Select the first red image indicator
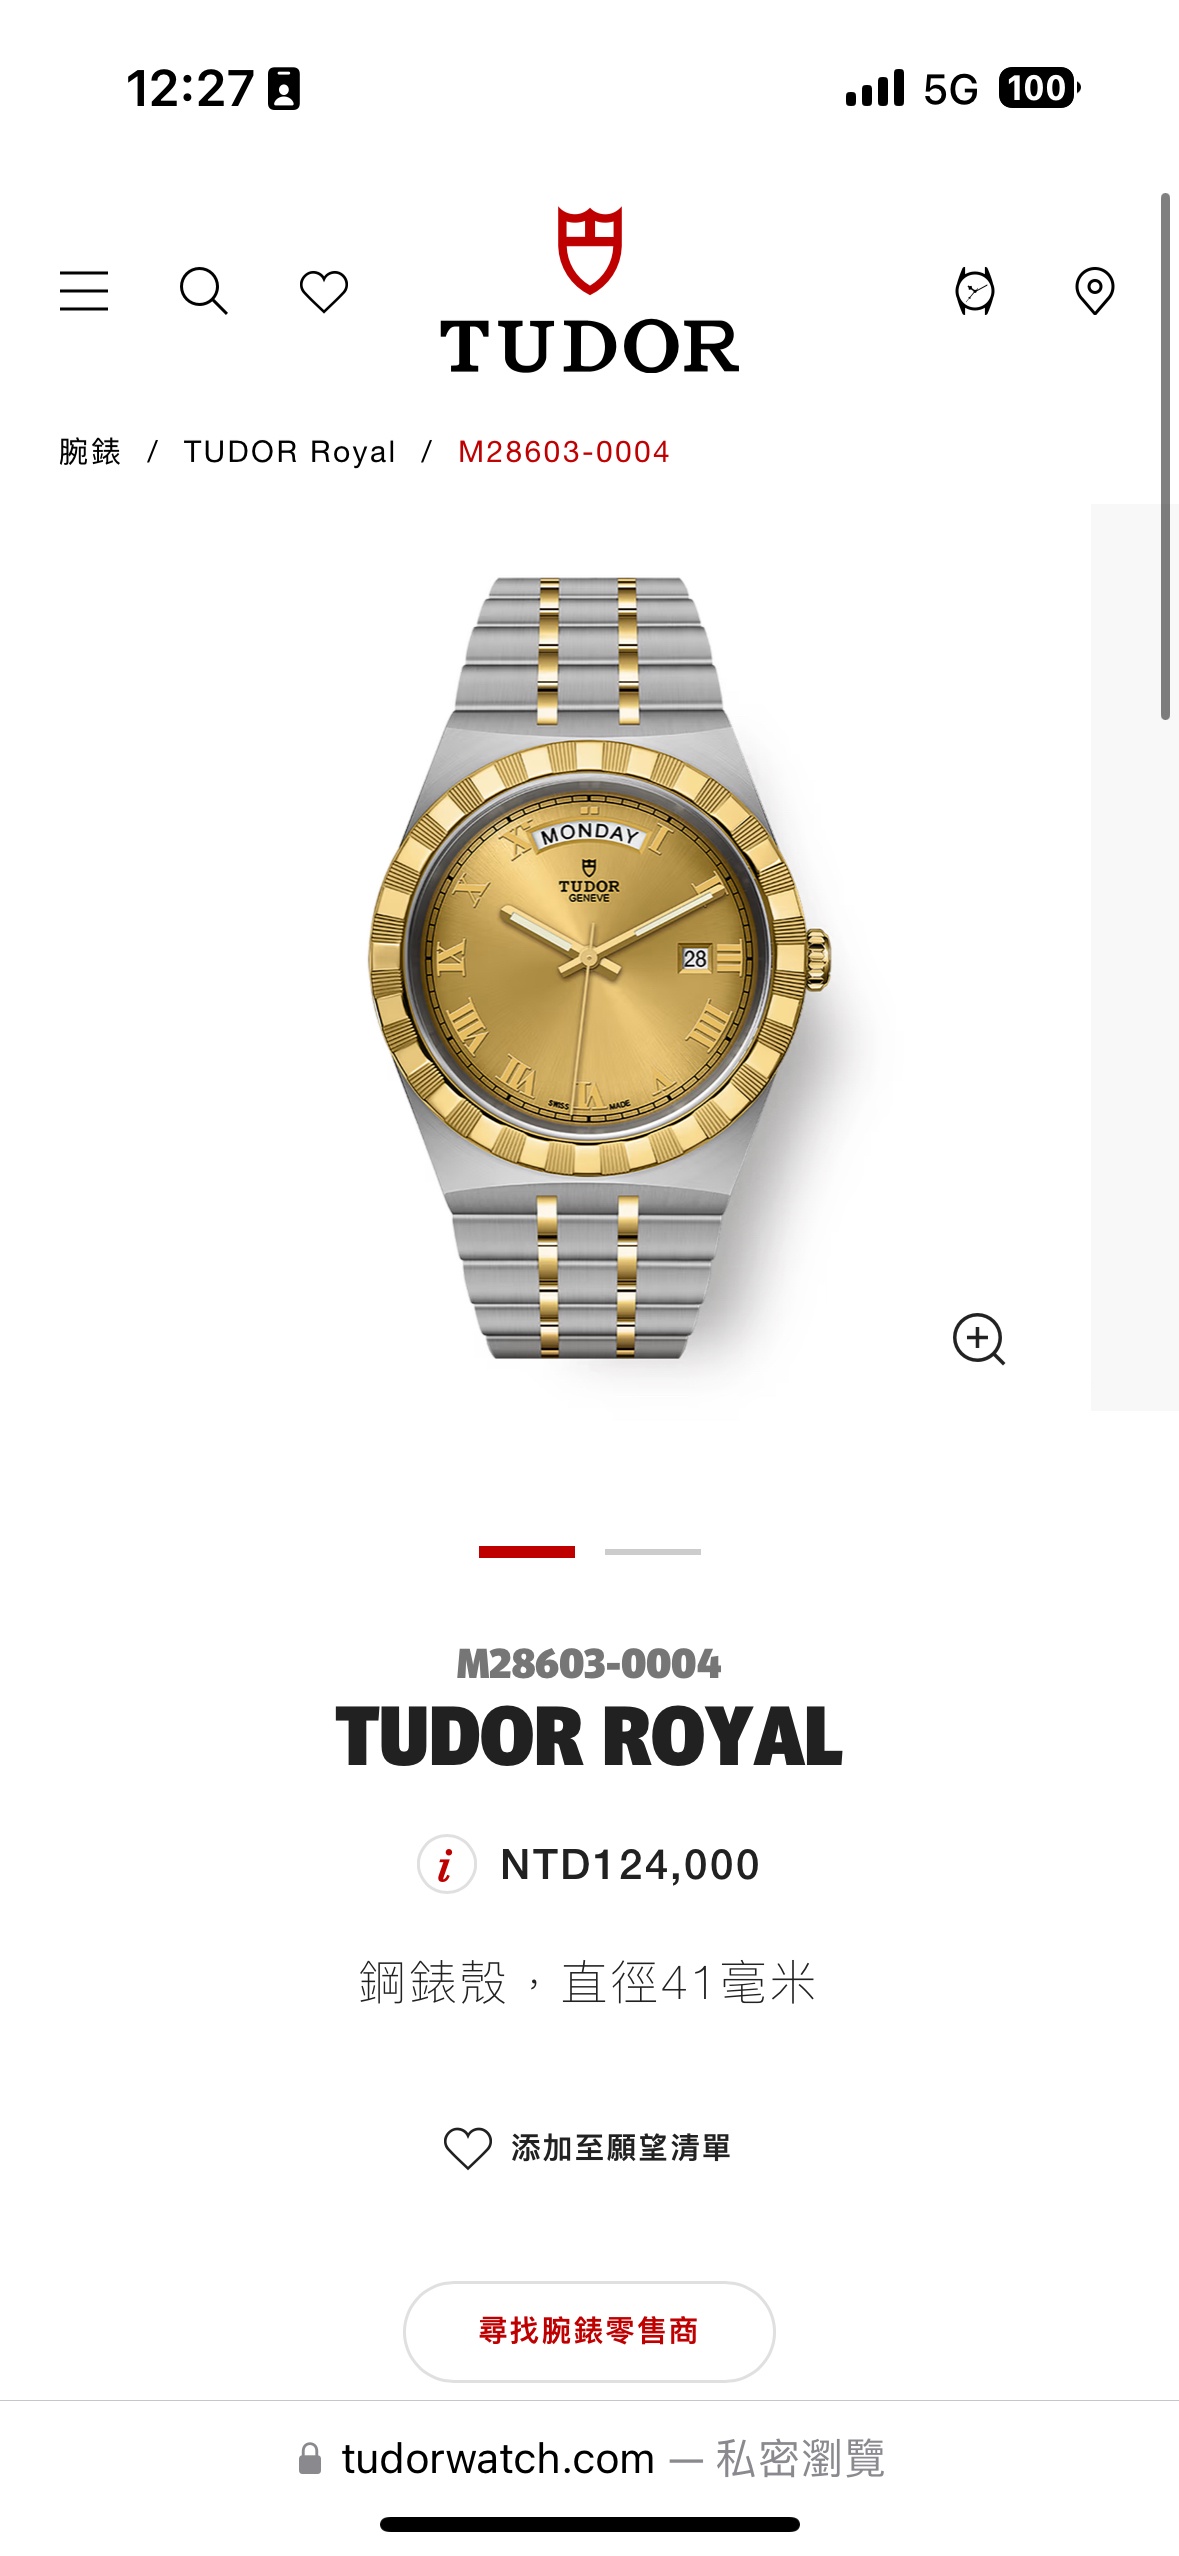1179x2556 pixels. coord(527,1552)
